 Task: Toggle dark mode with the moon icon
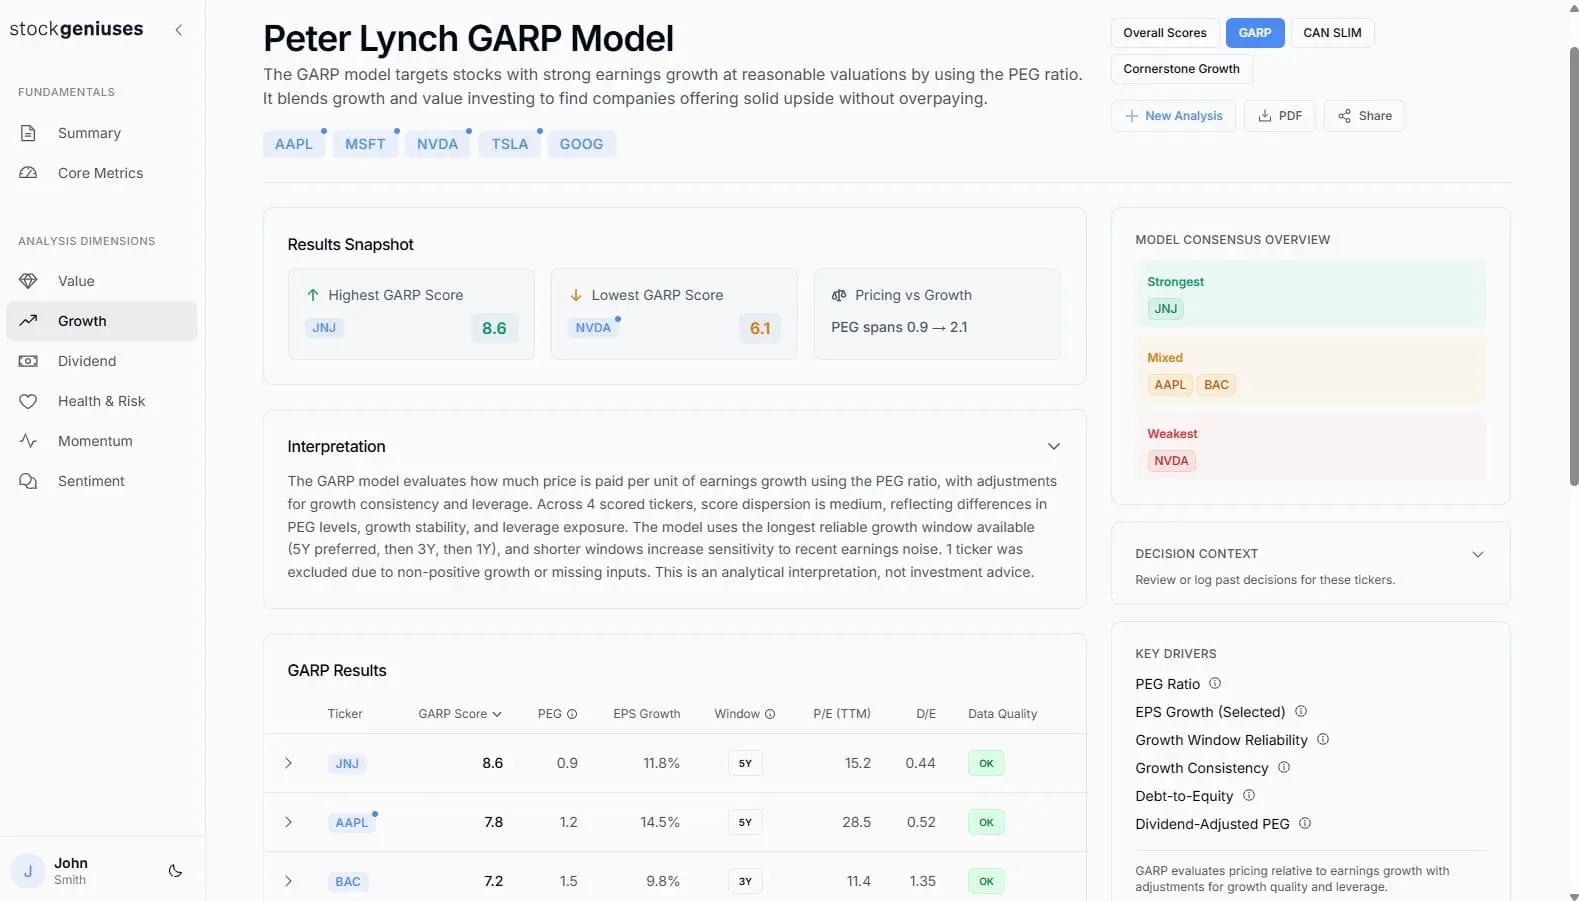click(175, 871)
